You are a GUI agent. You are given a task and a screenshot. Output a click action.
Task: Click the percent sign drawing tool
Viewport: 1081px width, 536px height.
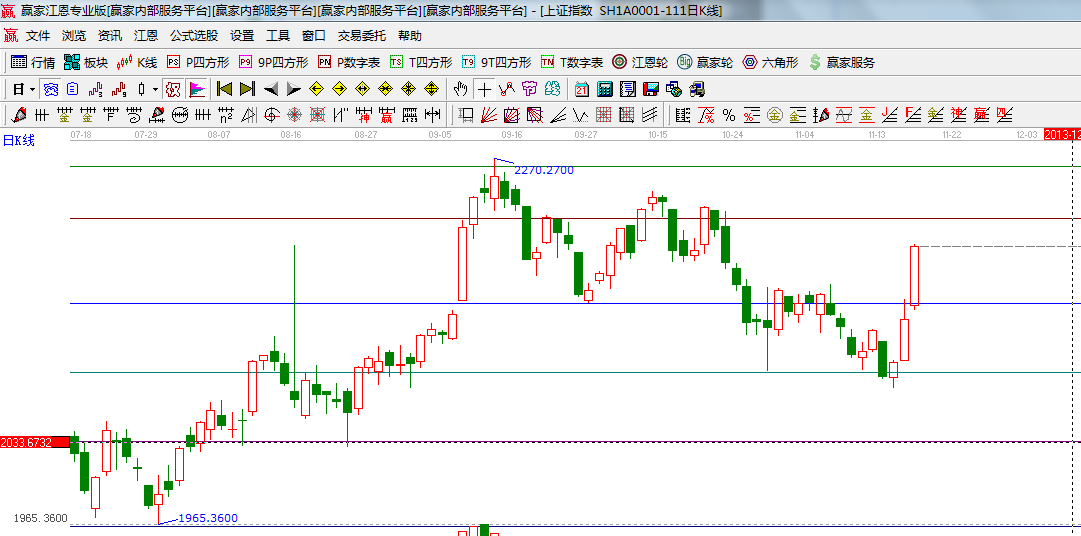coord(729,115)
